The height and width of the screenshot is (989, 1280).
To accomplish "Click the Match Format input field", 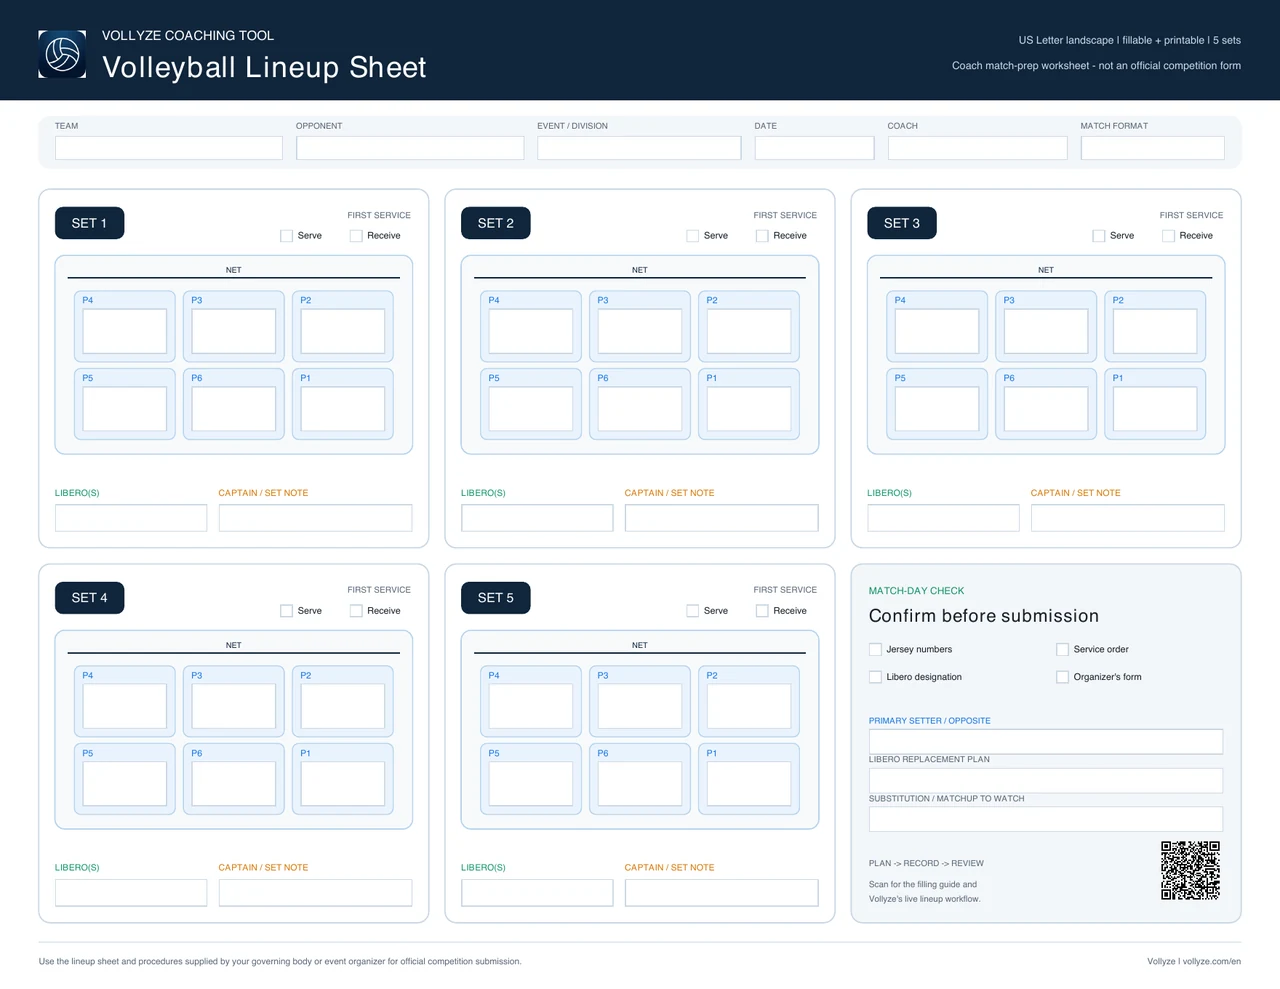I will (x=1153, y=148).
